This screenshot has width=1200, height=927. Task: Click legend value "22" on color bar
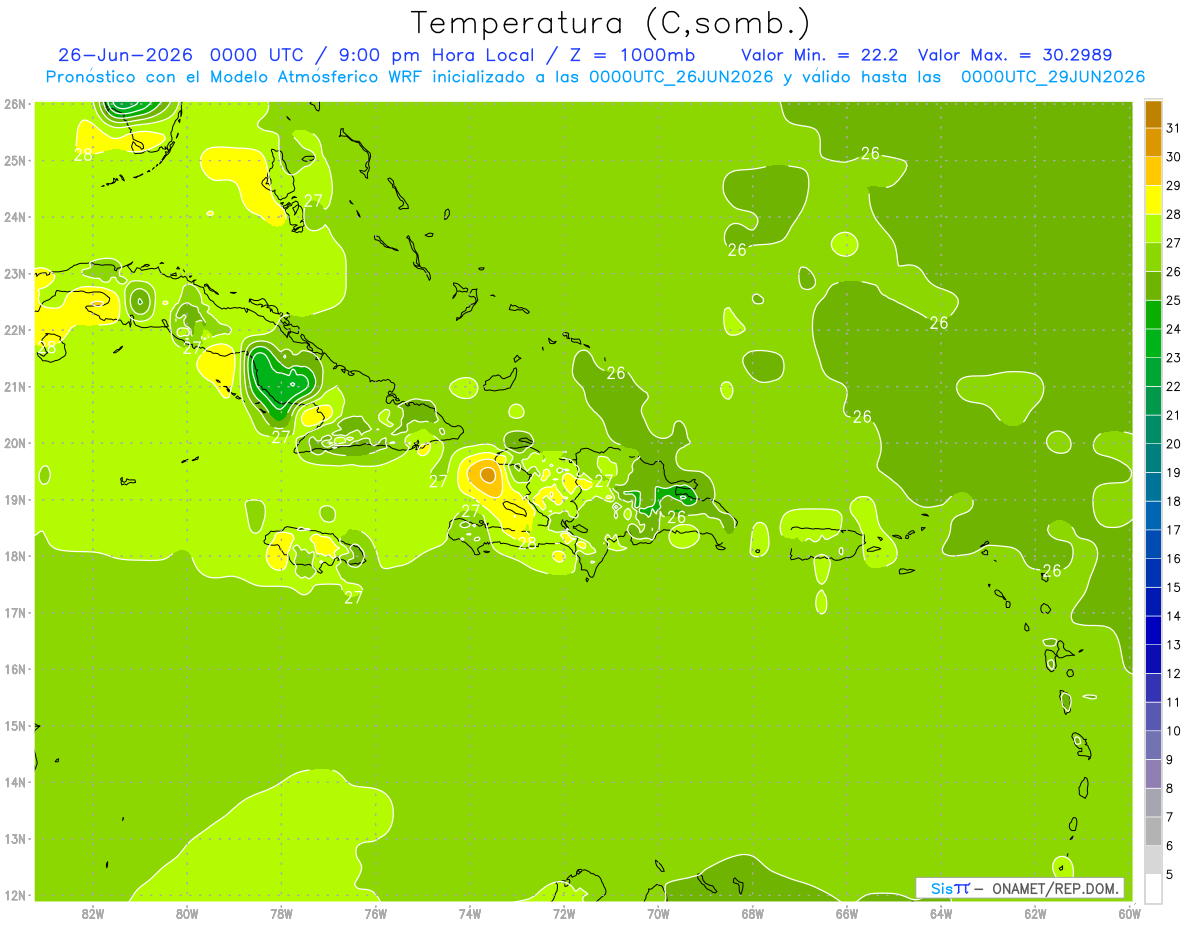[x=1173, y=386]
